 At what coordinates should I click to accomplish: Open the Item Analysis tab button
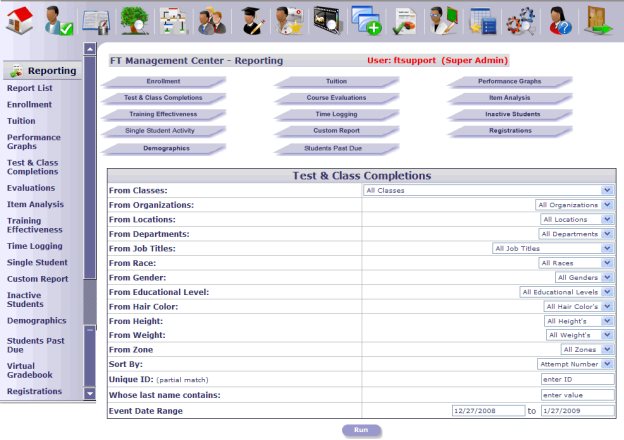click(510, 98)
